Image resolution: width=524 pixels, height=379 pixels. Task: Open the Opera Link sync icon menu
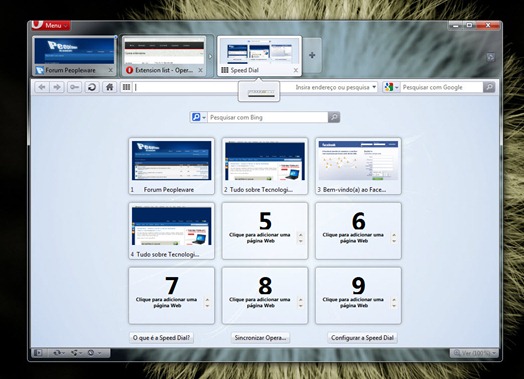tap(59, 353)
